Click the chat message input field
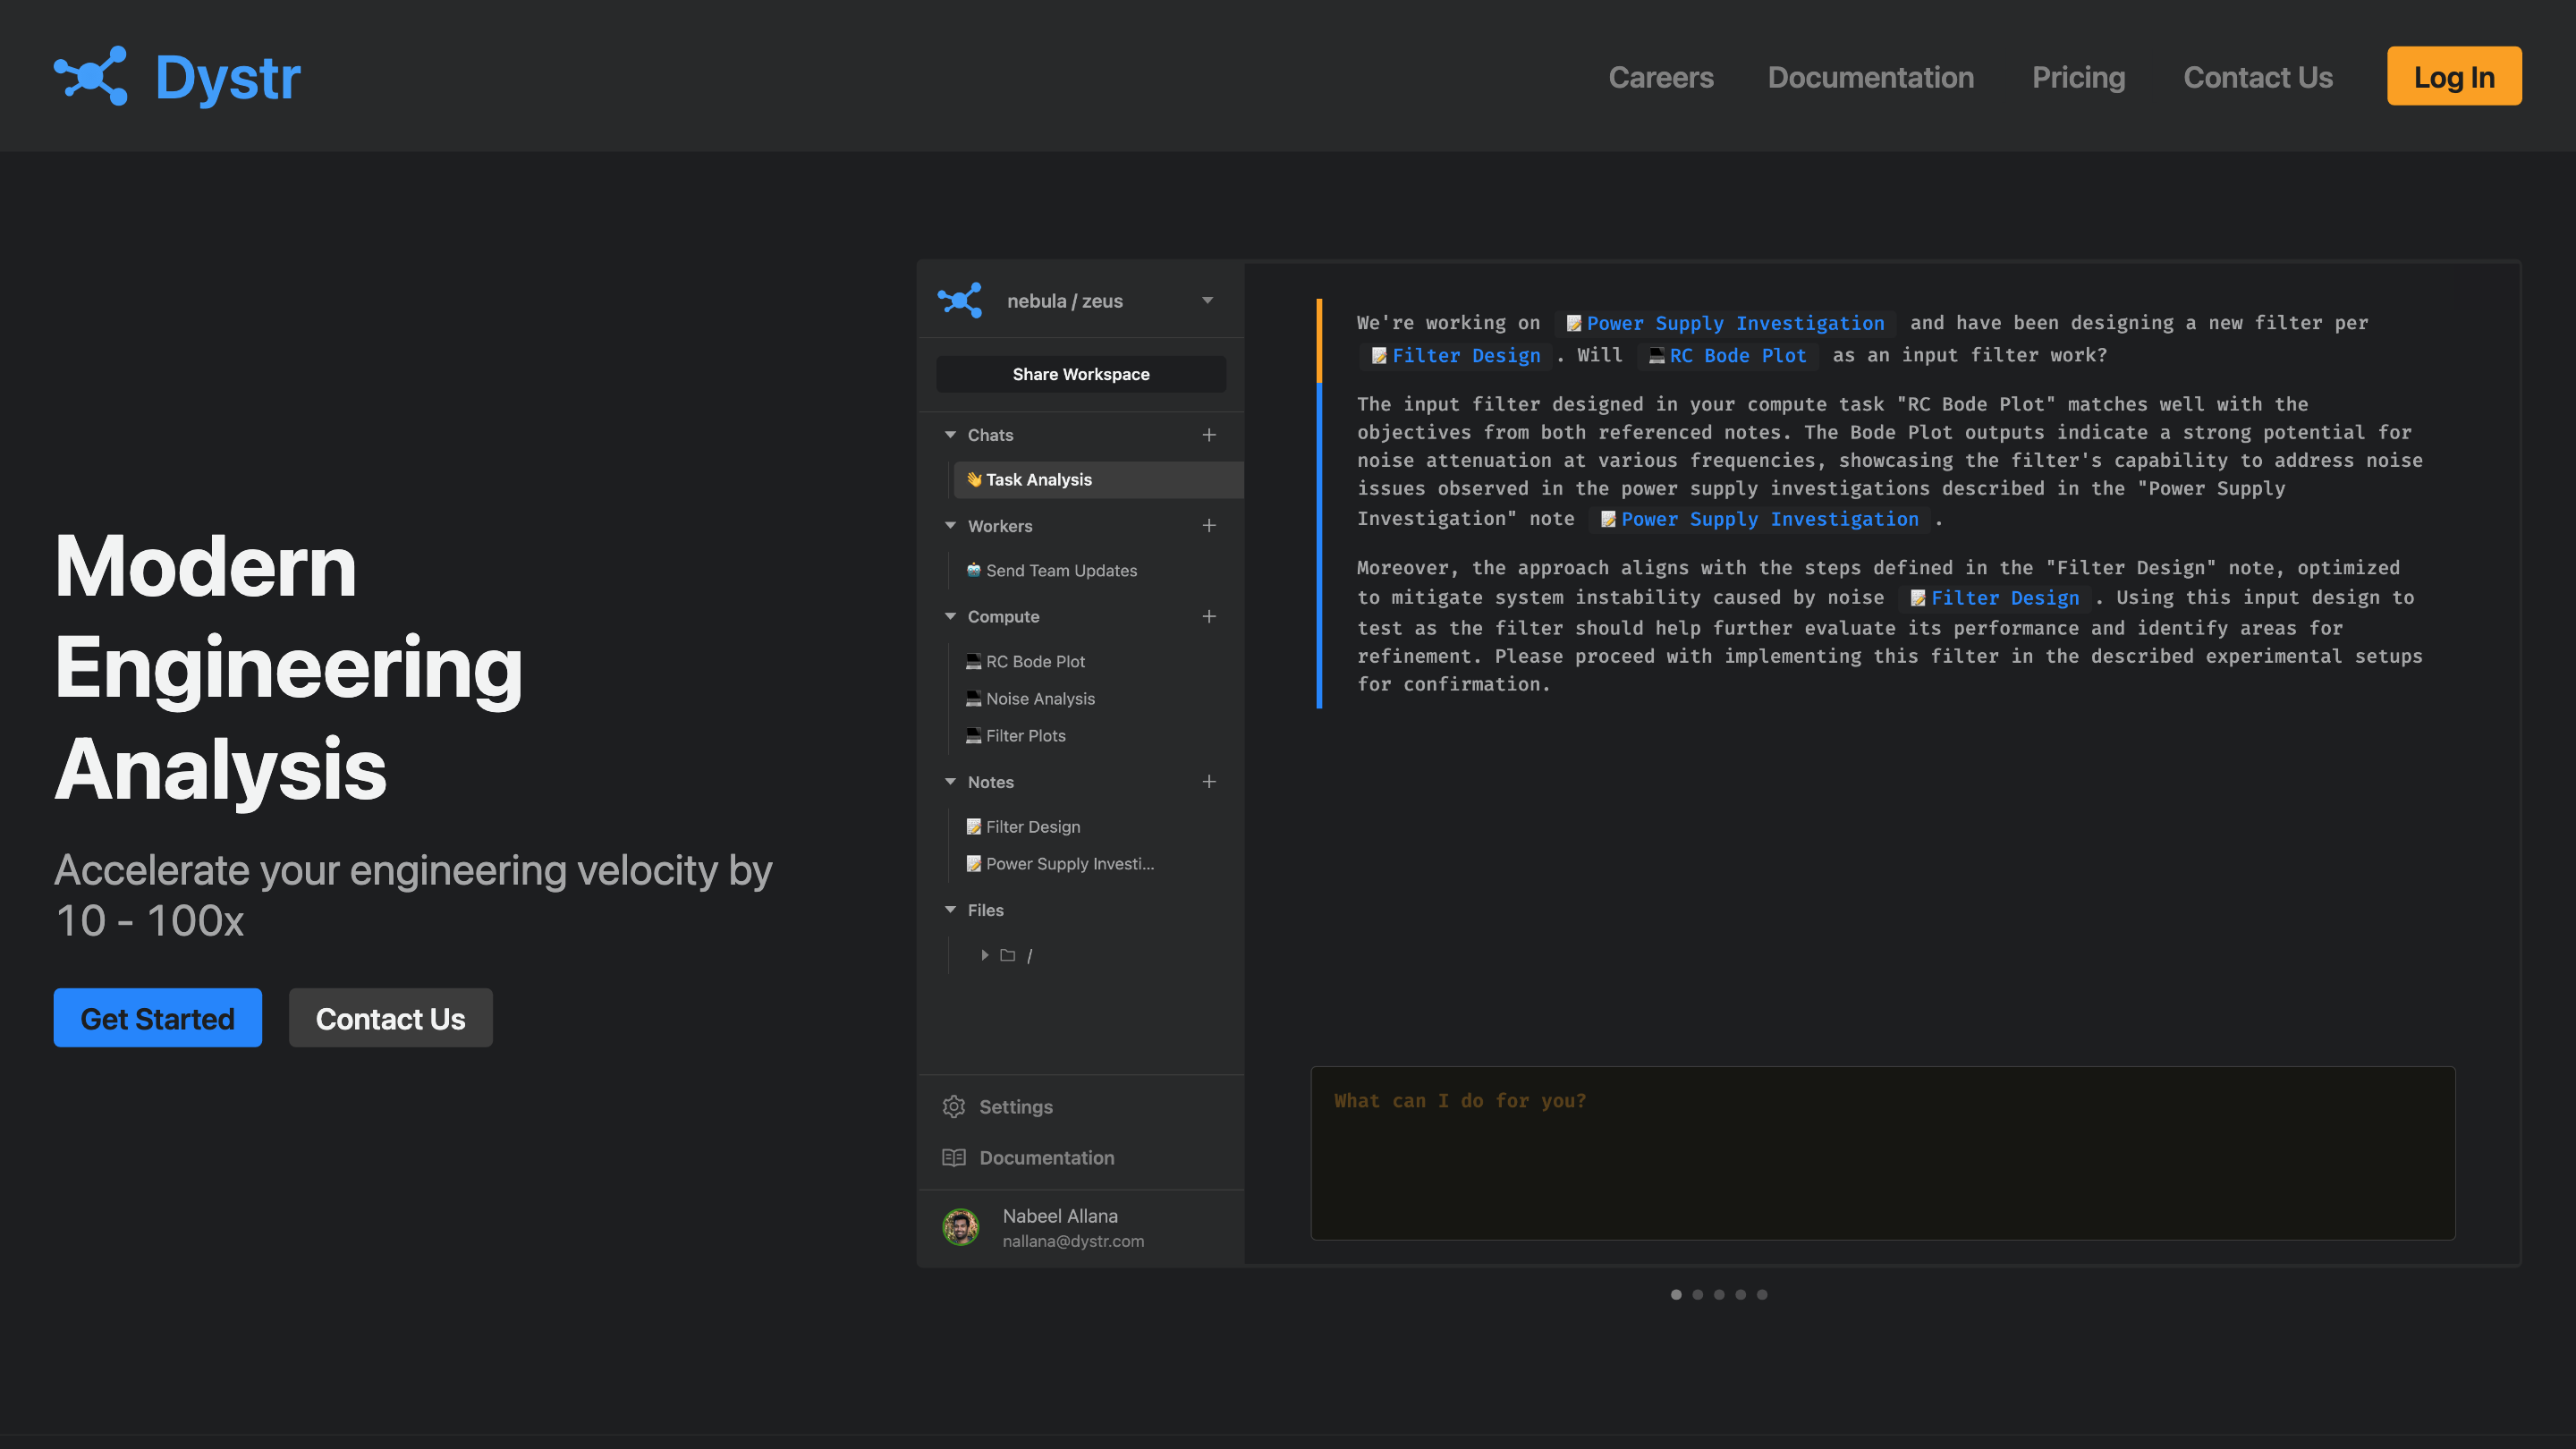The image size is (2576, 1449). tap(1881, 1152)
